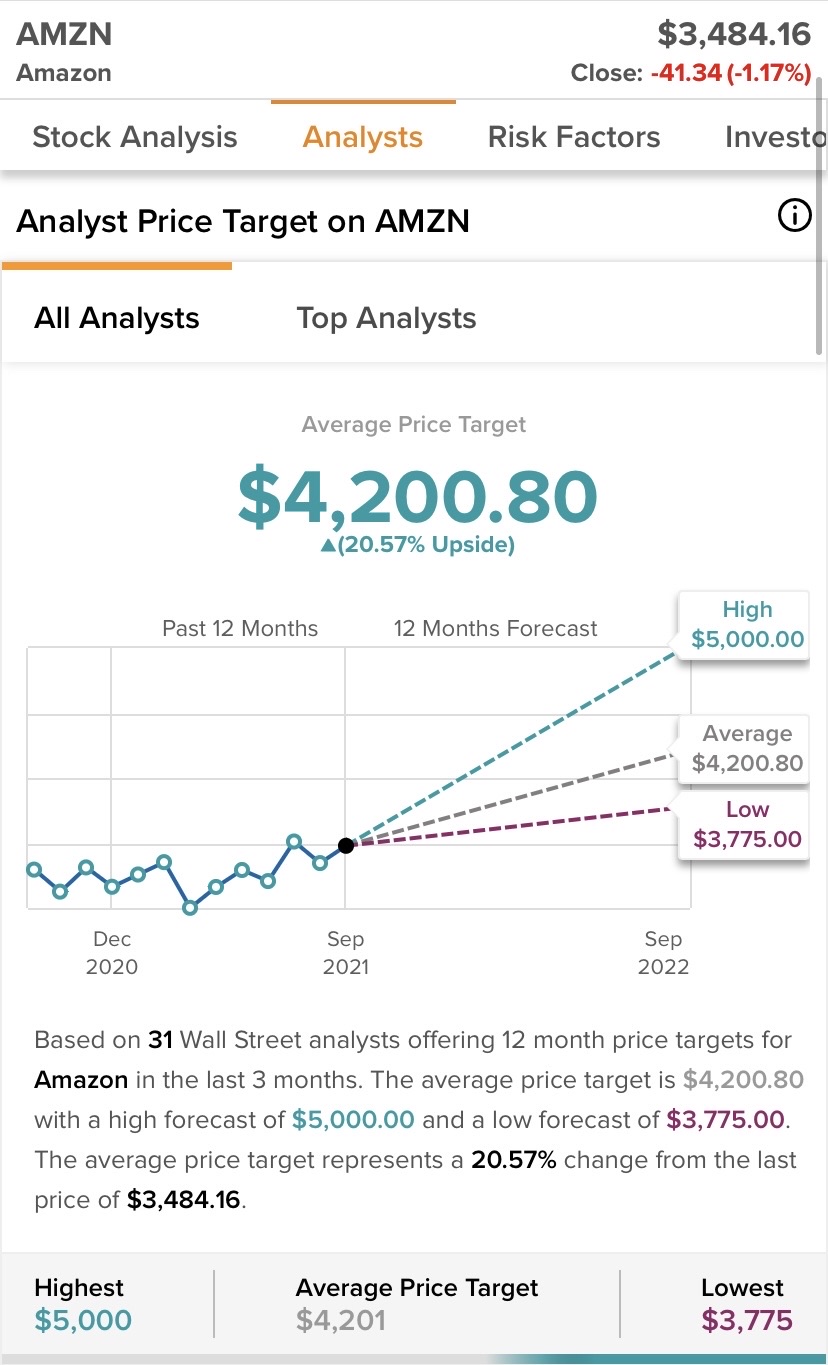This screenshot has height=1365, width=828.
Task: Click the black current-price dot on chart
Action: tap(345, 845)
